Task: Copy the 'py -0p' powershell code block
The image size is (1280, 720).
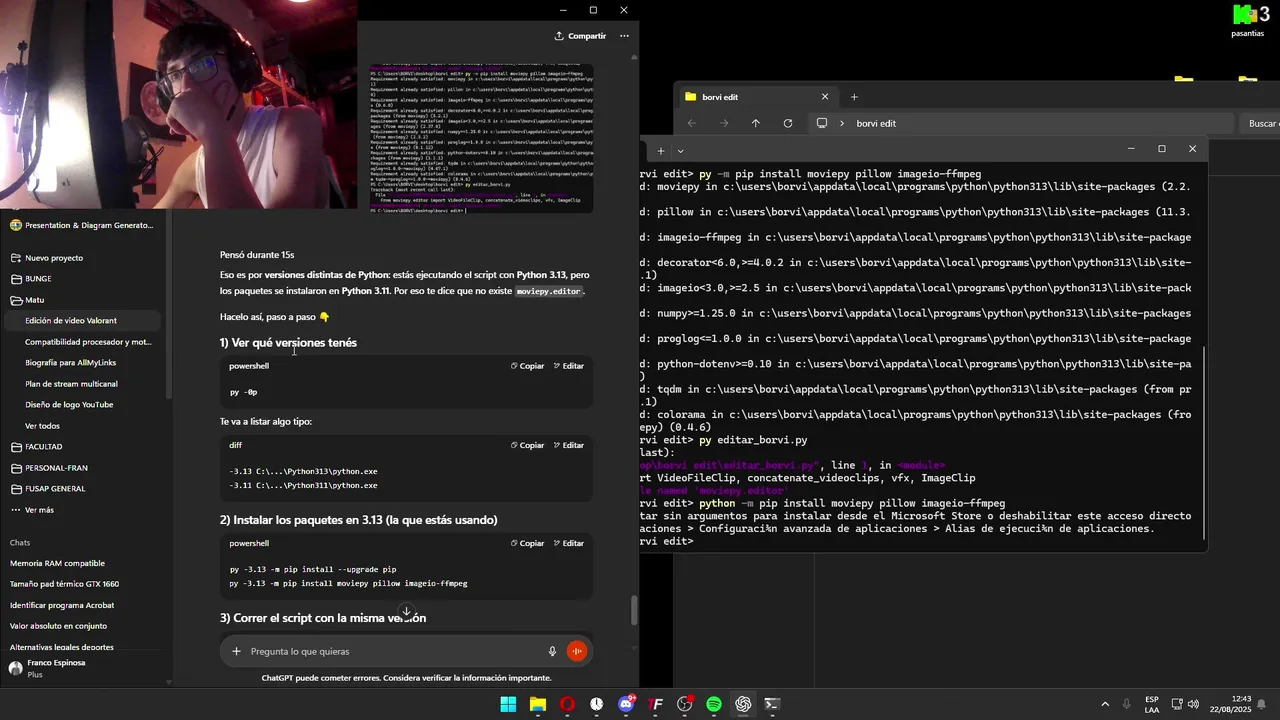Action: 528,366
